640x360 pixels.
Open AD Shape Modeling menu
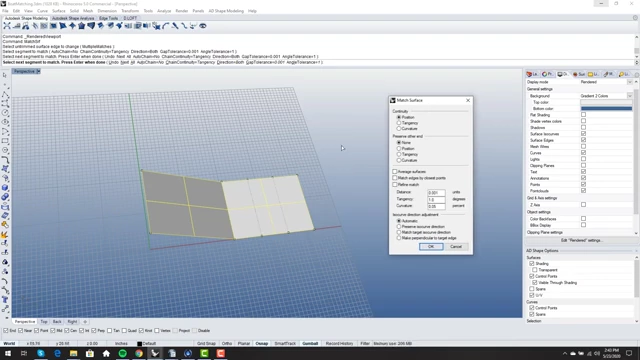(226, 11)
